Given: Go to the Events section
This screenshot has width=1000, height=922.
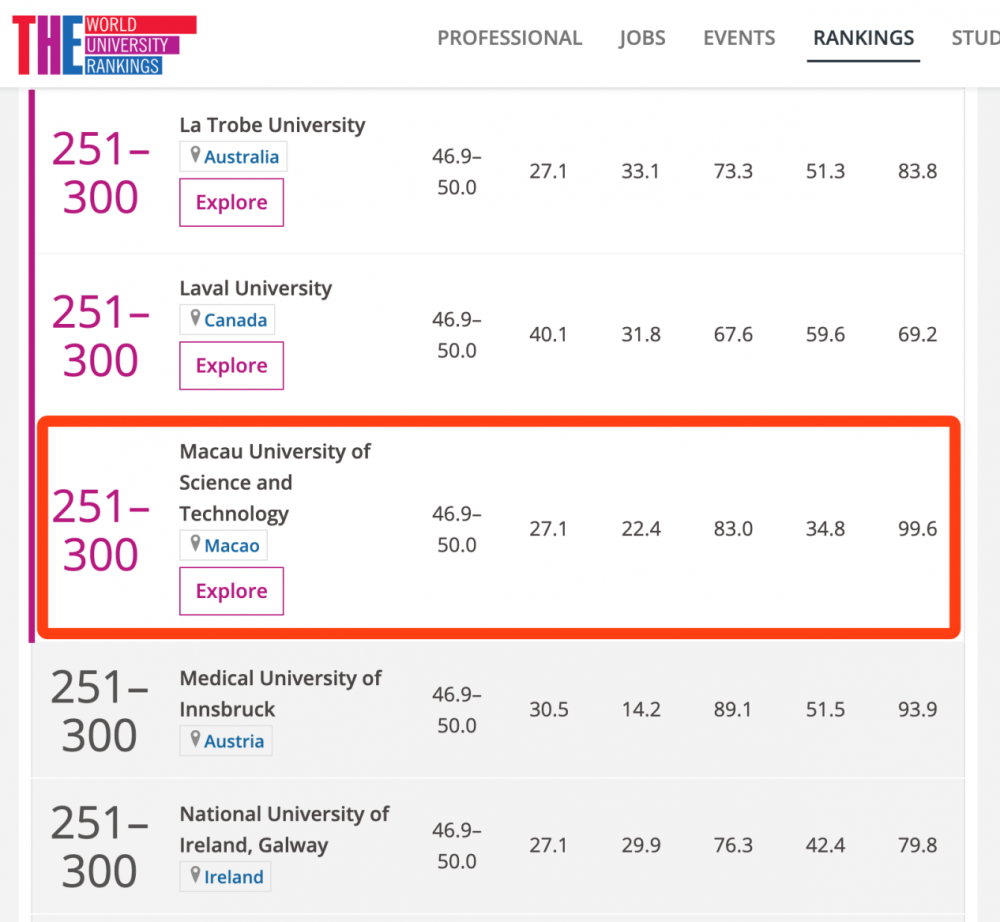Looking at the screenshot, I should [739, 38].
